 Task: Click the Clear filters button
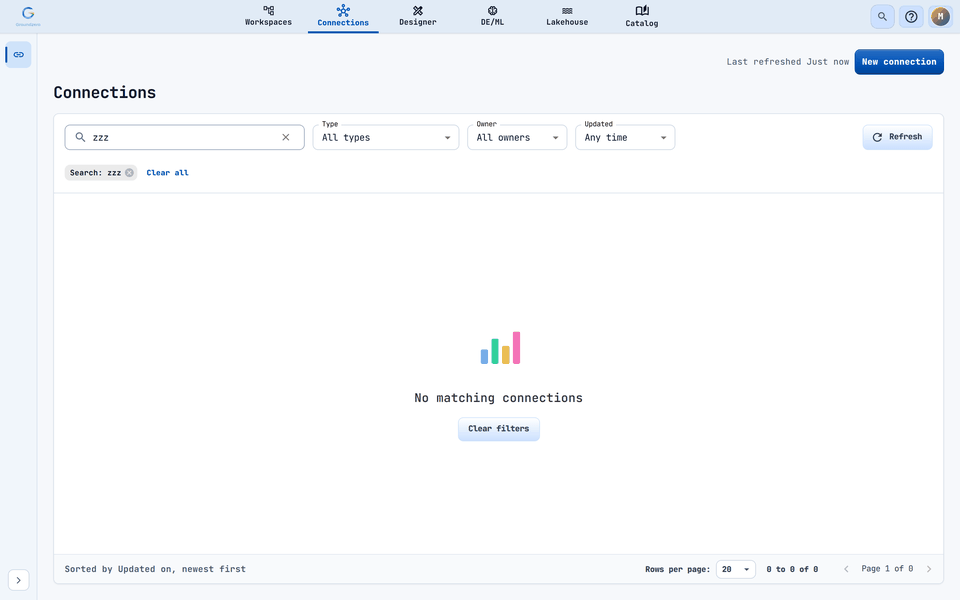pyautogui.click(x=498, y=429)
